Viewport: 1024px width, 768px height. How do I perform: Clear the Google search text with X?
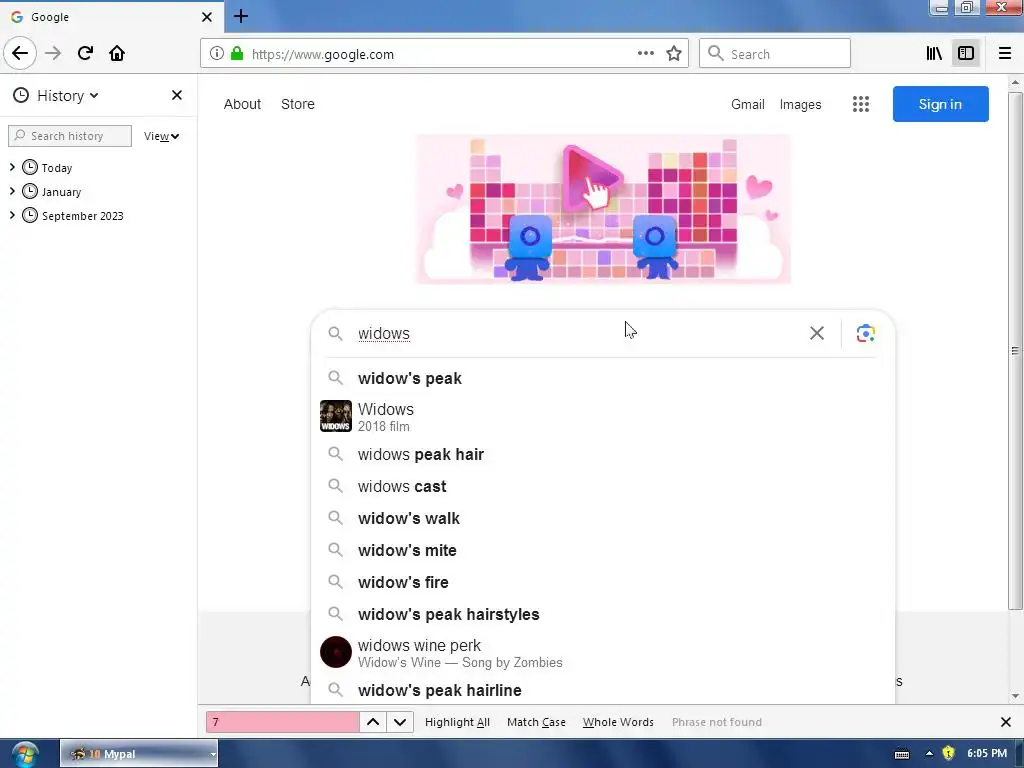(816, 333)
